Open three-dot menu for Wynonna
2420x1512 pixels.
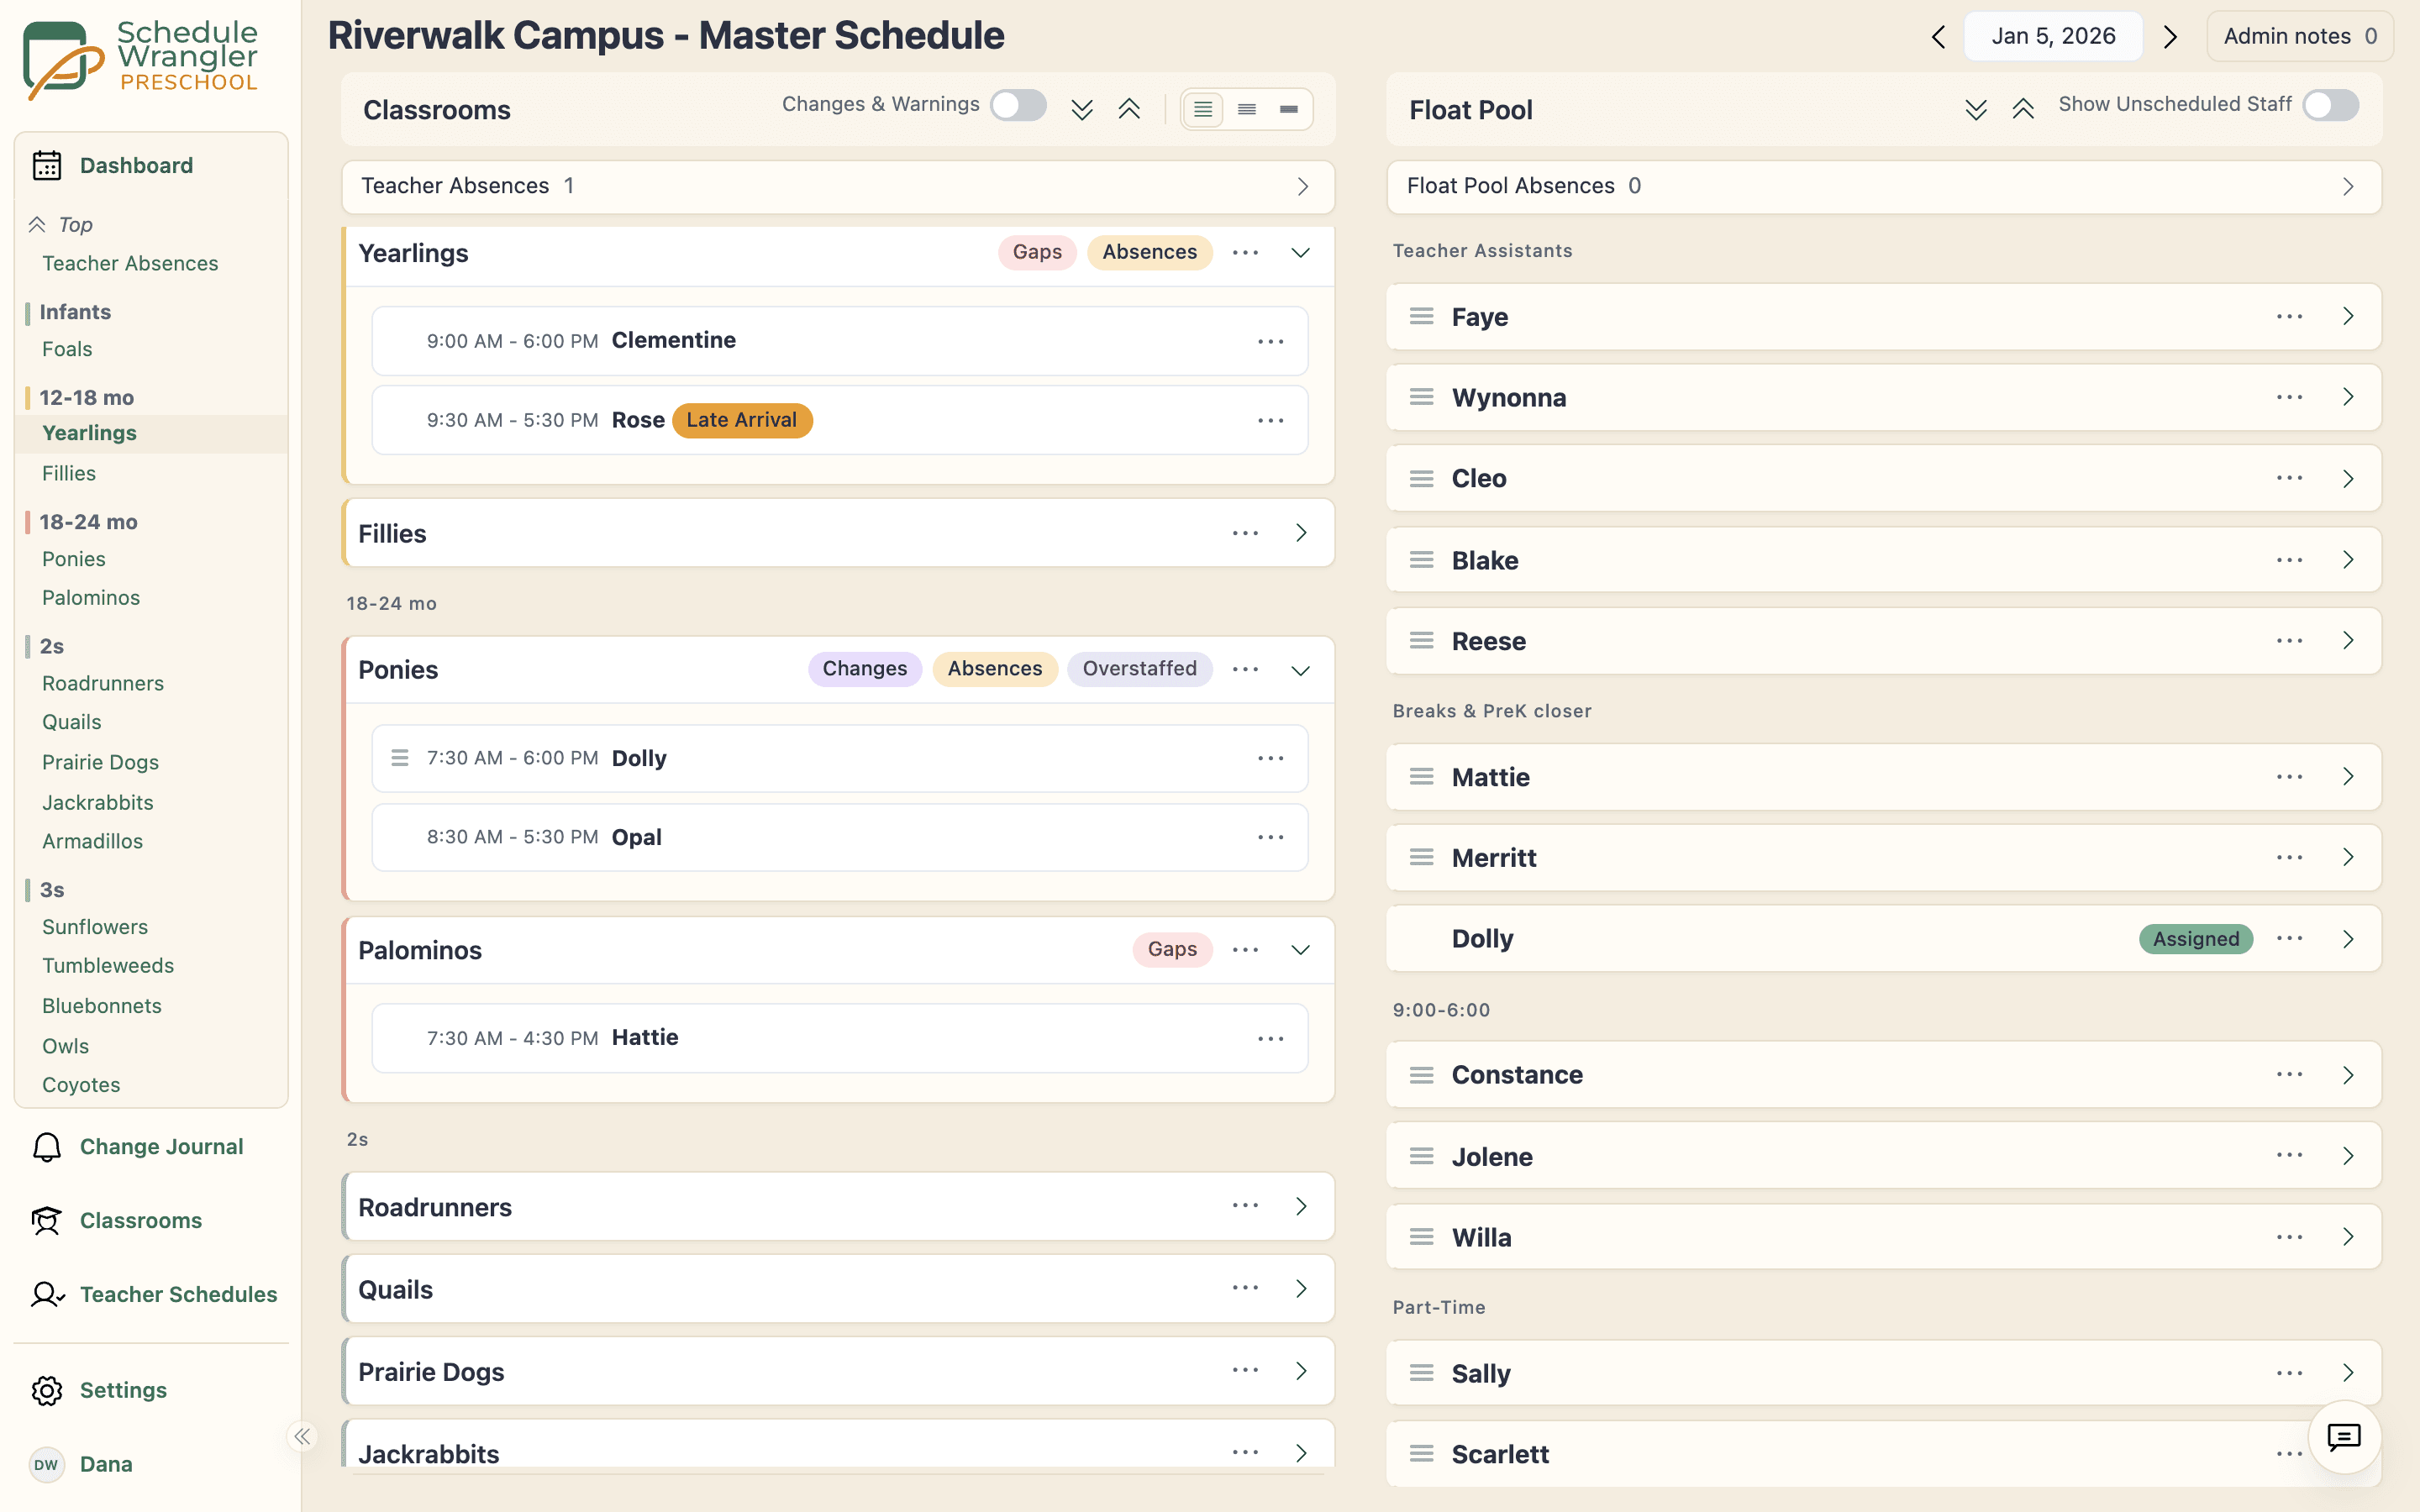point(2289,397)
